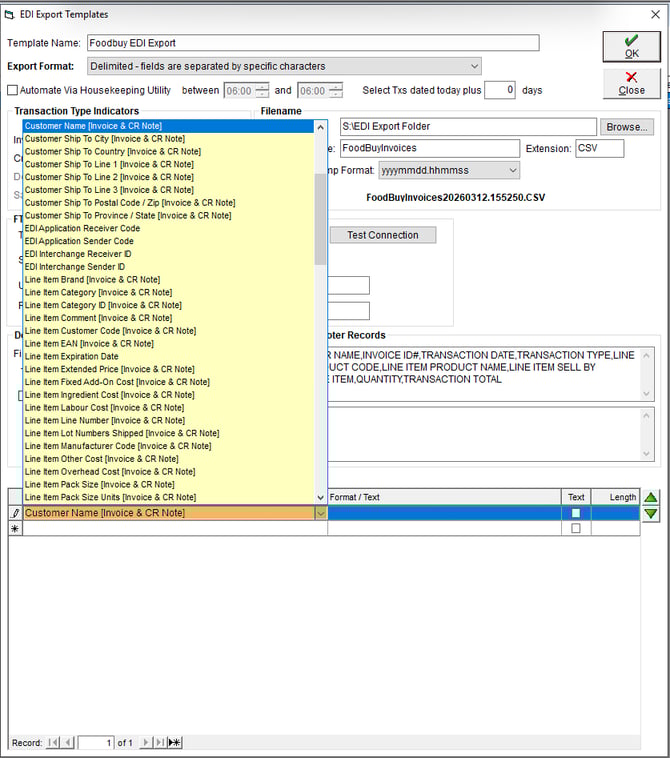The width and height of the screenshot is (670, 758).
Task: Click the Close button with red X
Action: coord(631,84)
